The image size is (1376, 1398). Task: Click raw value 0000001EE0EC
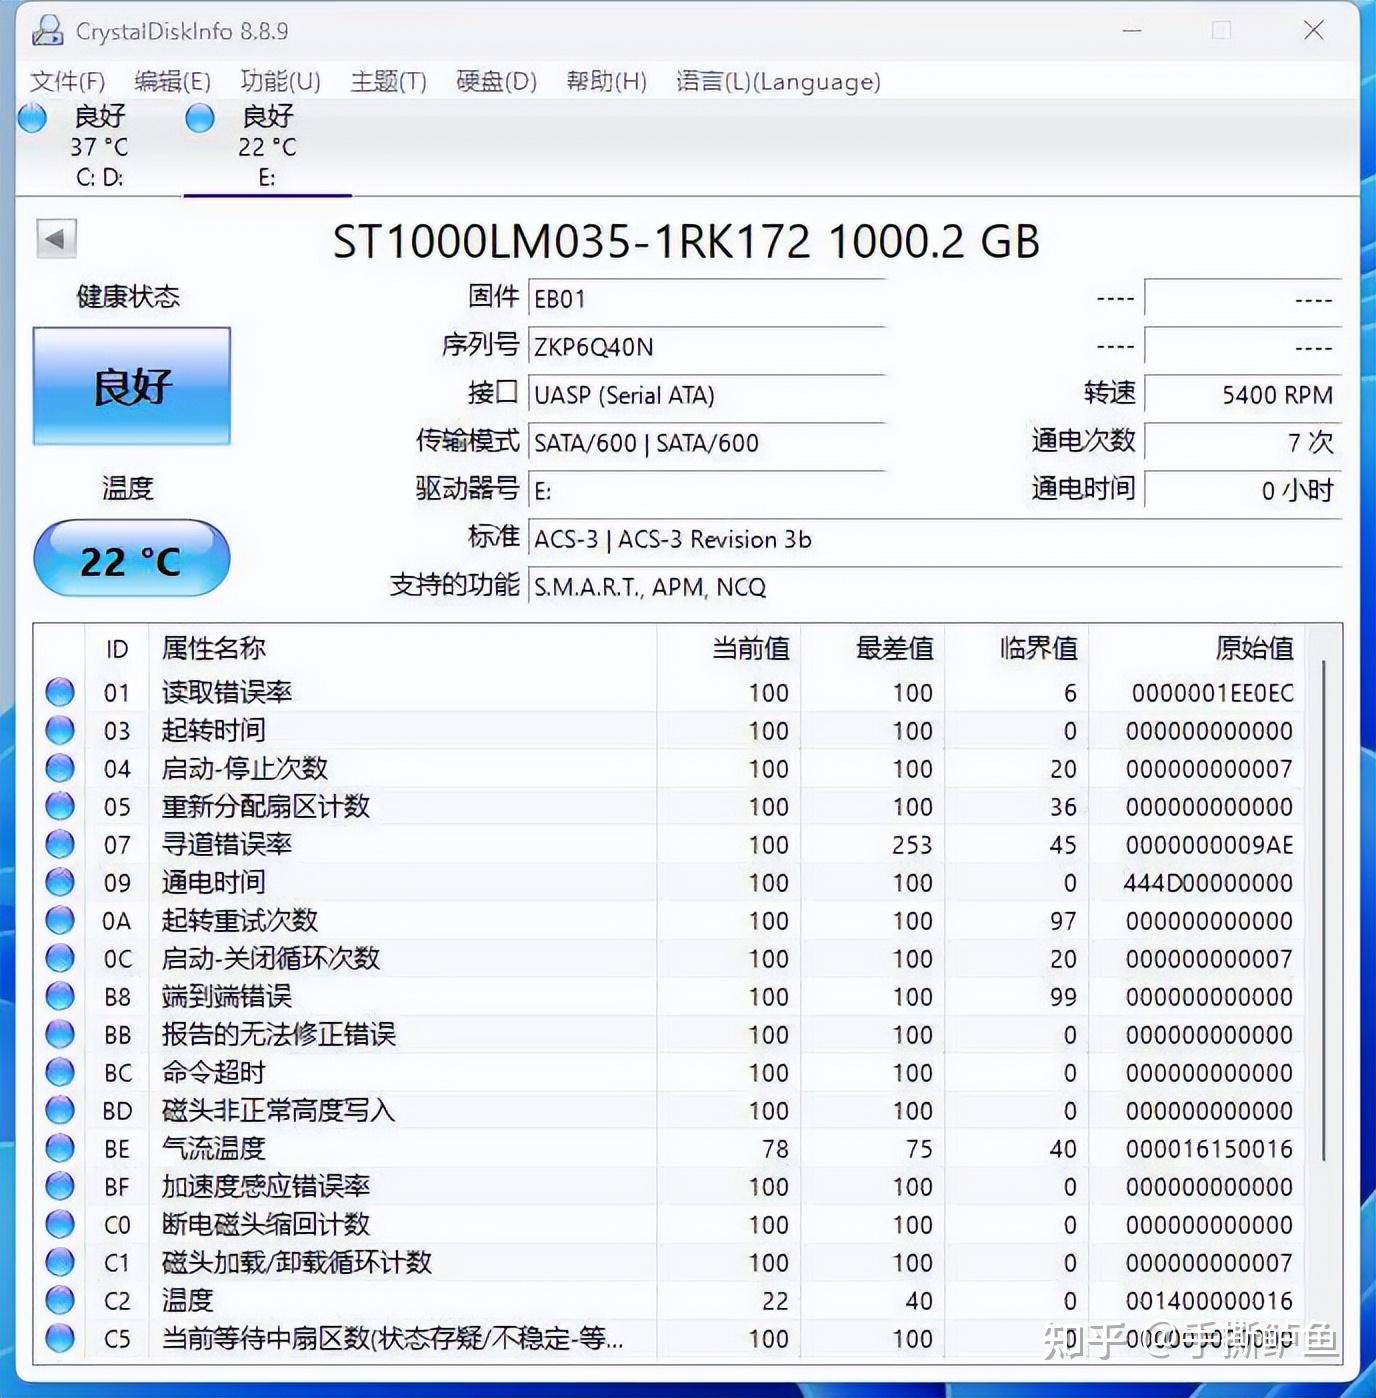coord(1212,692)
